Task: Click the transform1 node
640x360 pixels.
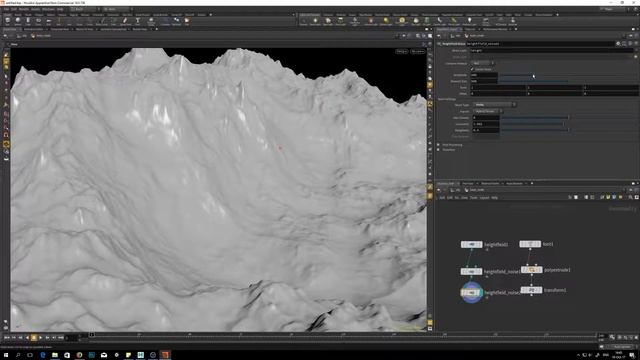Action: [531, 290]
